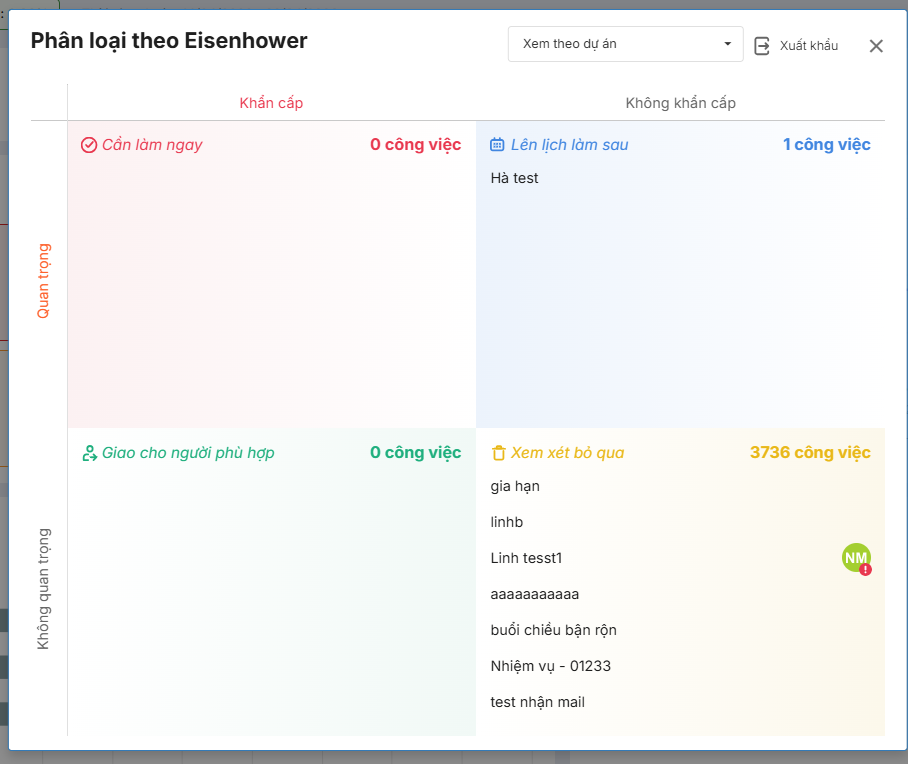Viewport: 908px width, 764px height.
Task: Click the red alert badge on the NM avatar
Action: click(865, 569)
